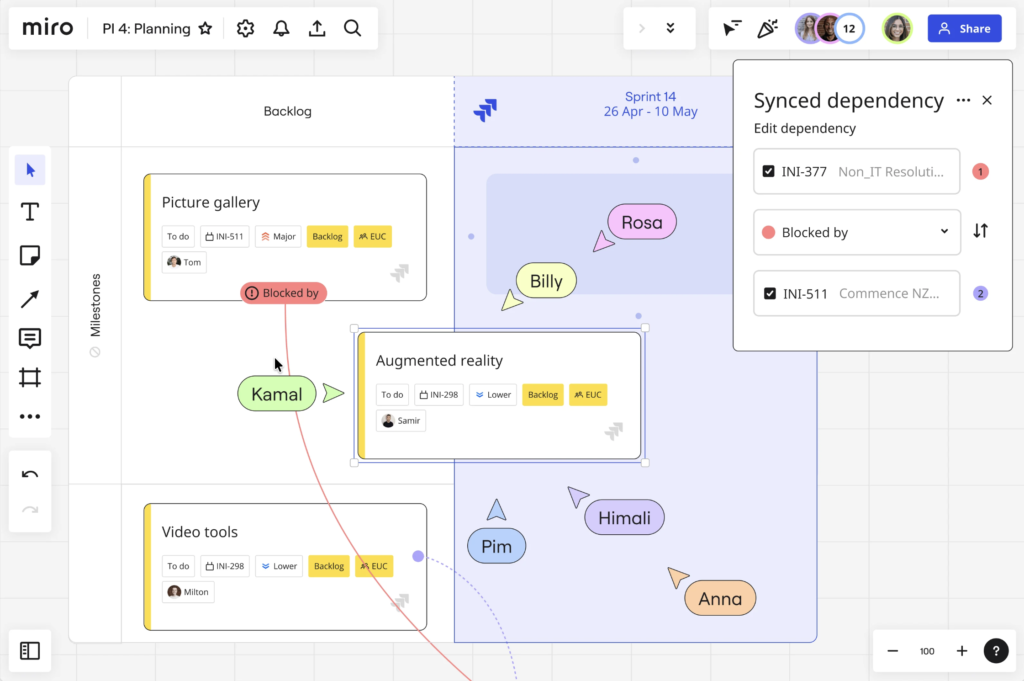Open Synced dependency more options
Screen dimensions: 1024x681
click(x=963, y=101)
